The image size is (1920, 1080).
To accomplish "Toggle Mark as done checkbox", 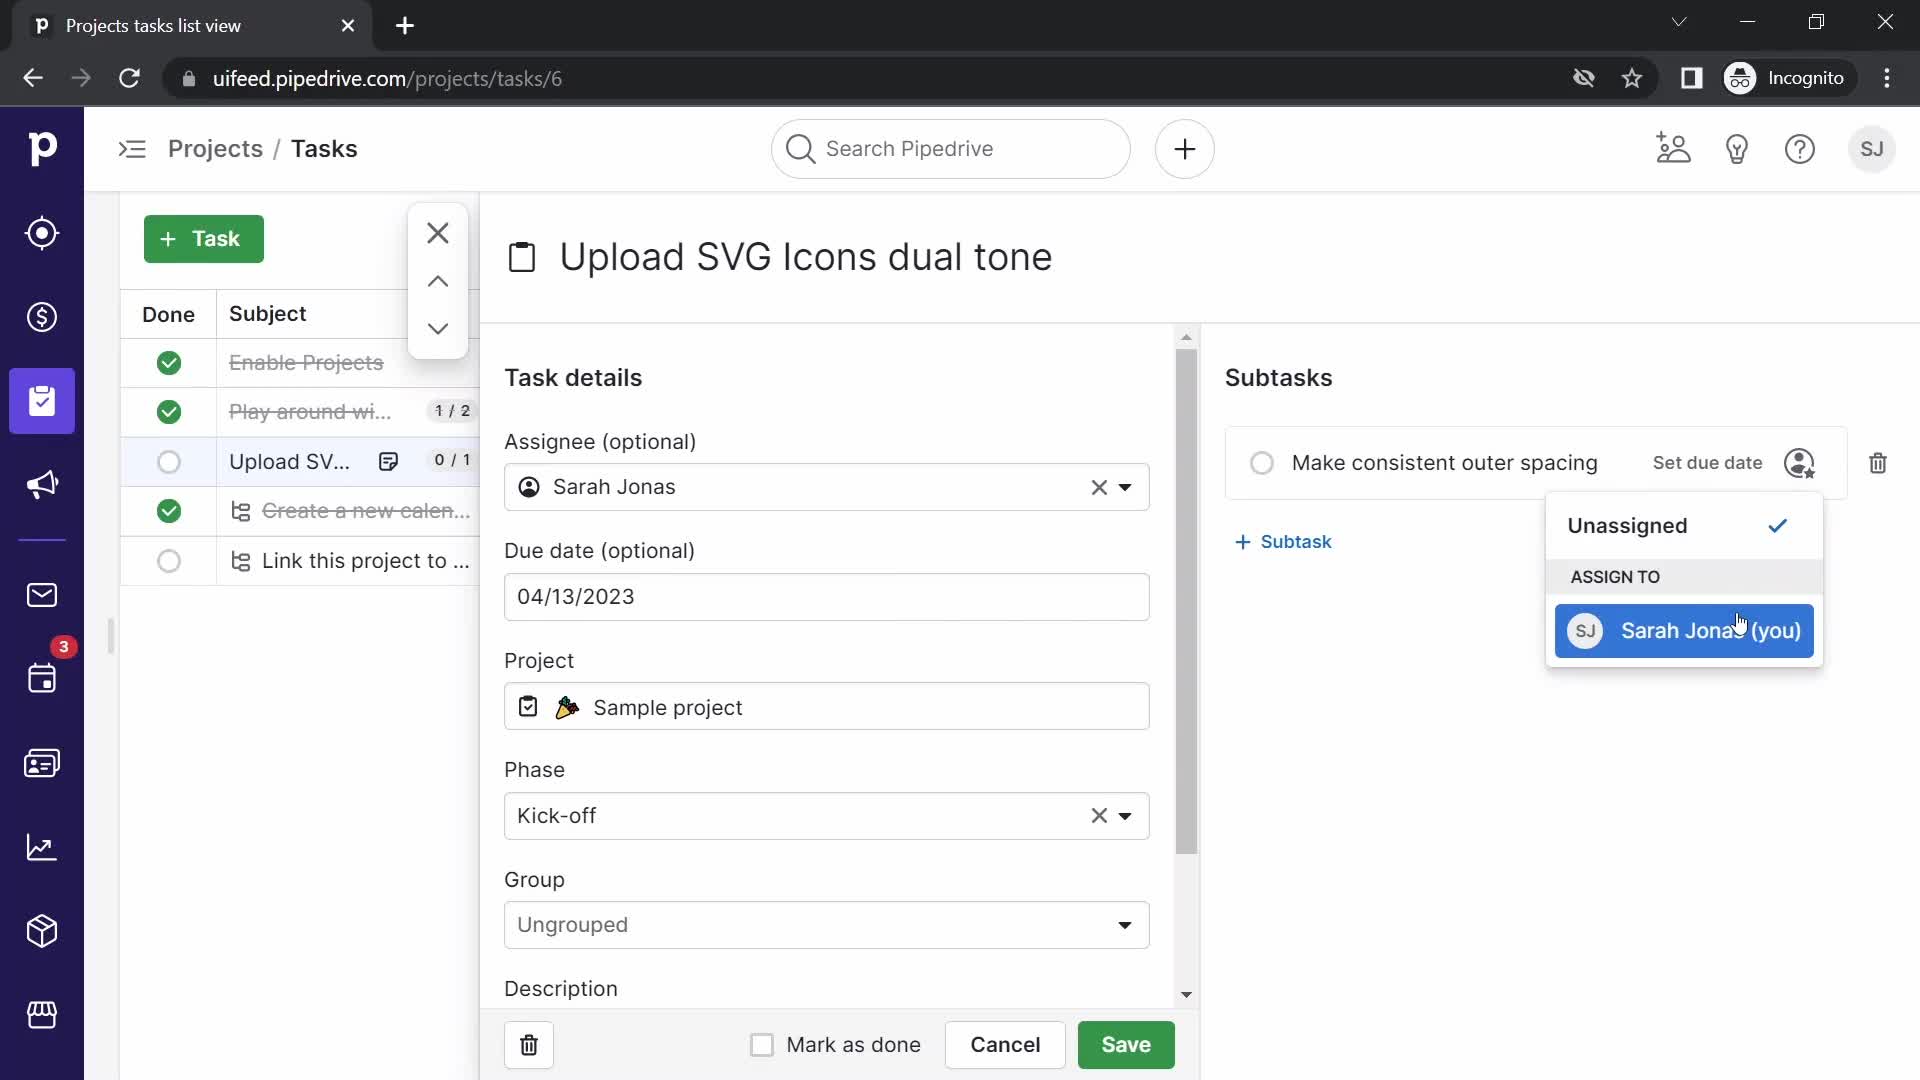I will [x=762, y=1044].
